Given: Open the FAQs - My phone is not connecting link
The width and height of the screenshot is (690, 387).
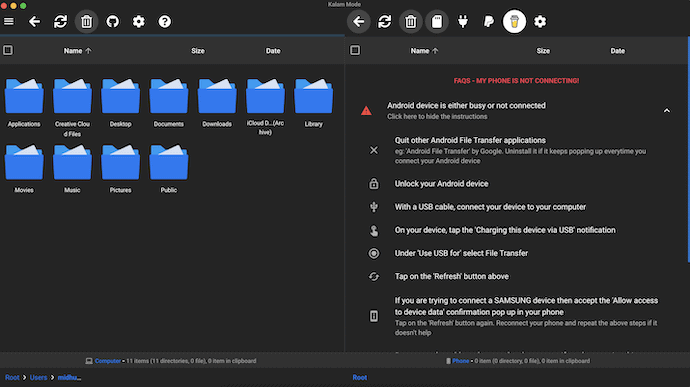Looking at the screenshot, I should click(x=516, y=81).
